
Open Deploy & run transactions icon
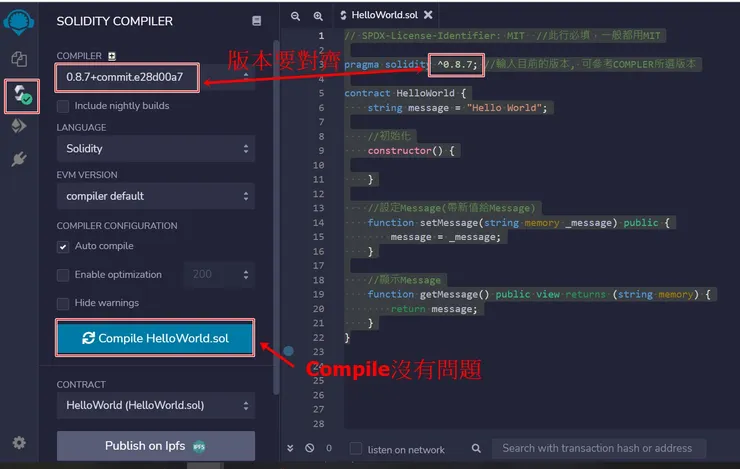pos(19,126)
